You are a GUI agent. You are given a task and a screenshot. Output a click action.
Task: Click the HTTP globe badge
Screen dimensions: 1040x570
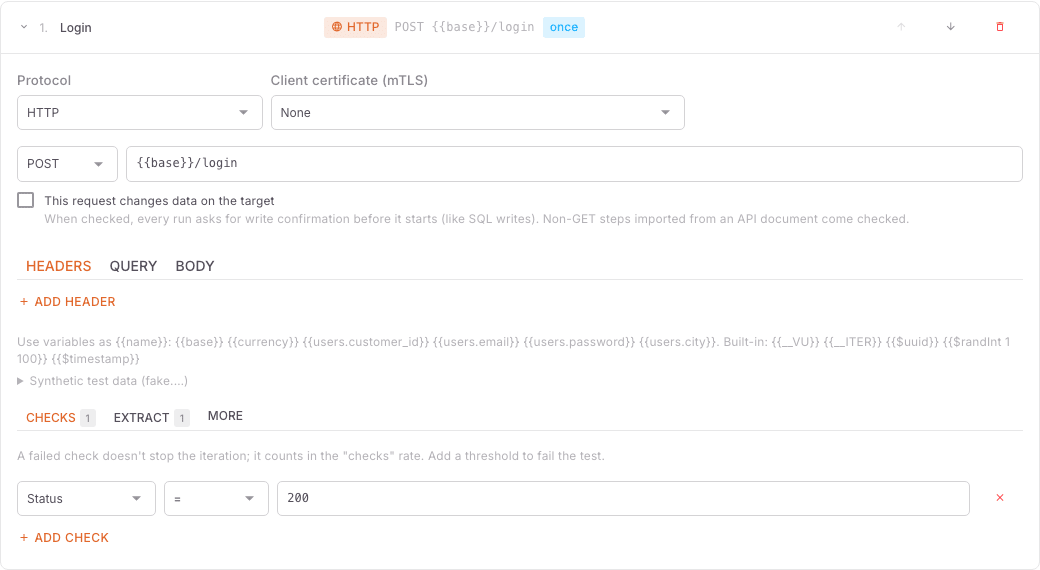(356, 27)
